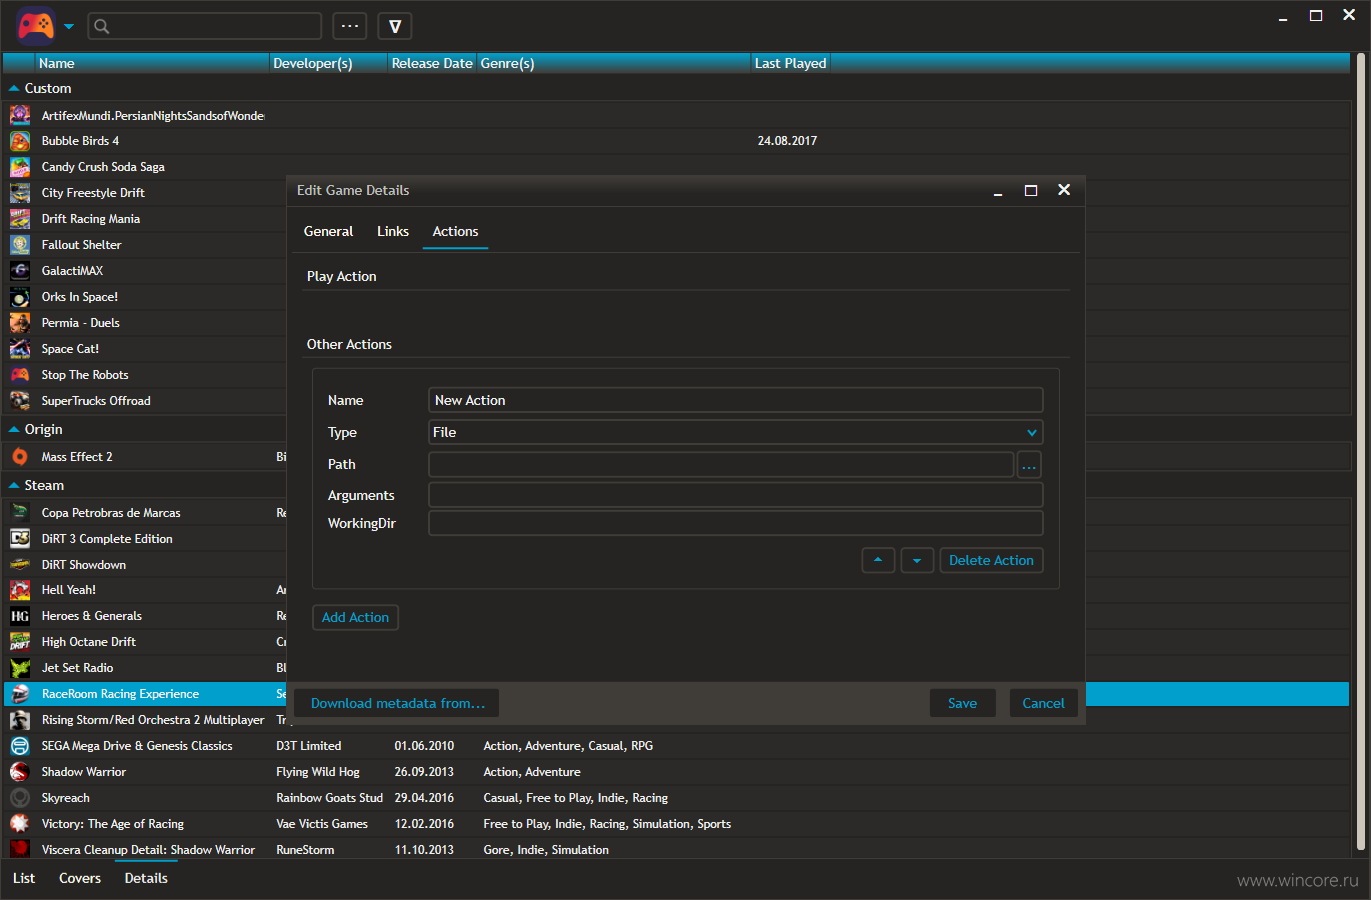1371x900 pixels.
Task: Click the Delete Action button
Action: click(991, 560)
